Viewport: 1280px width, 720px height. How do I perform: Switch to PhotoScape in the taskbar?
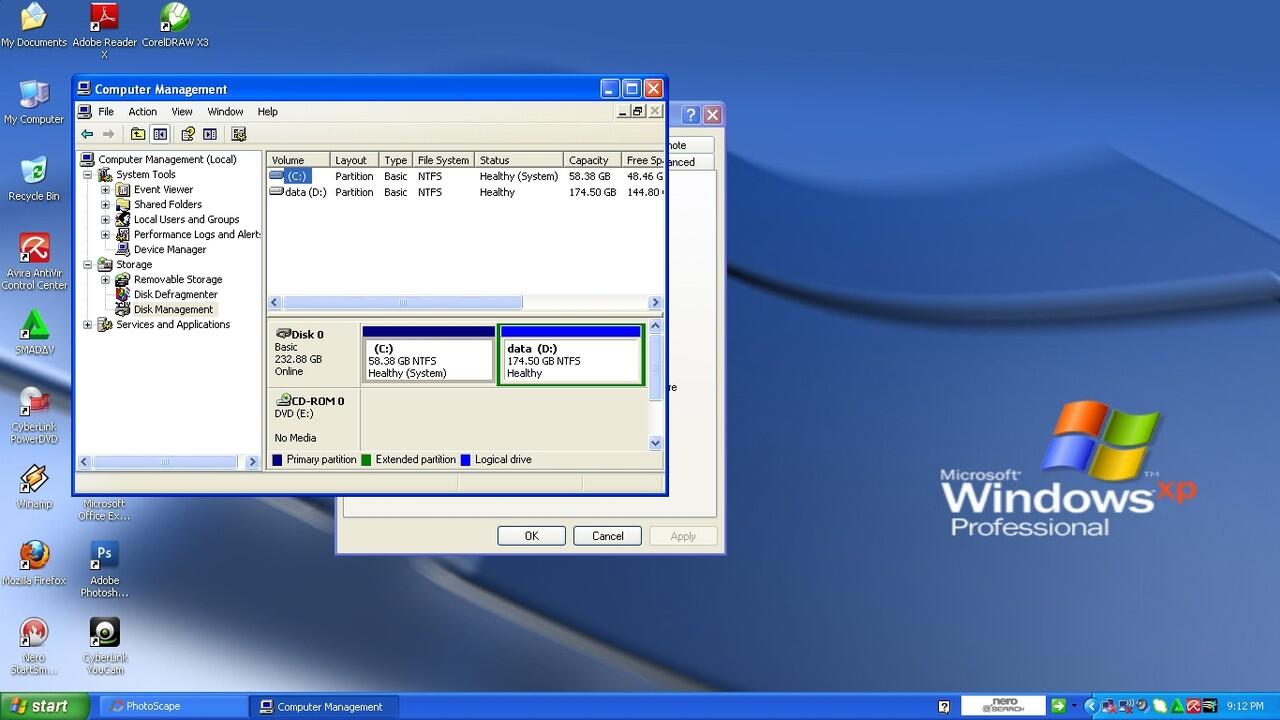(x=172, y=706)
